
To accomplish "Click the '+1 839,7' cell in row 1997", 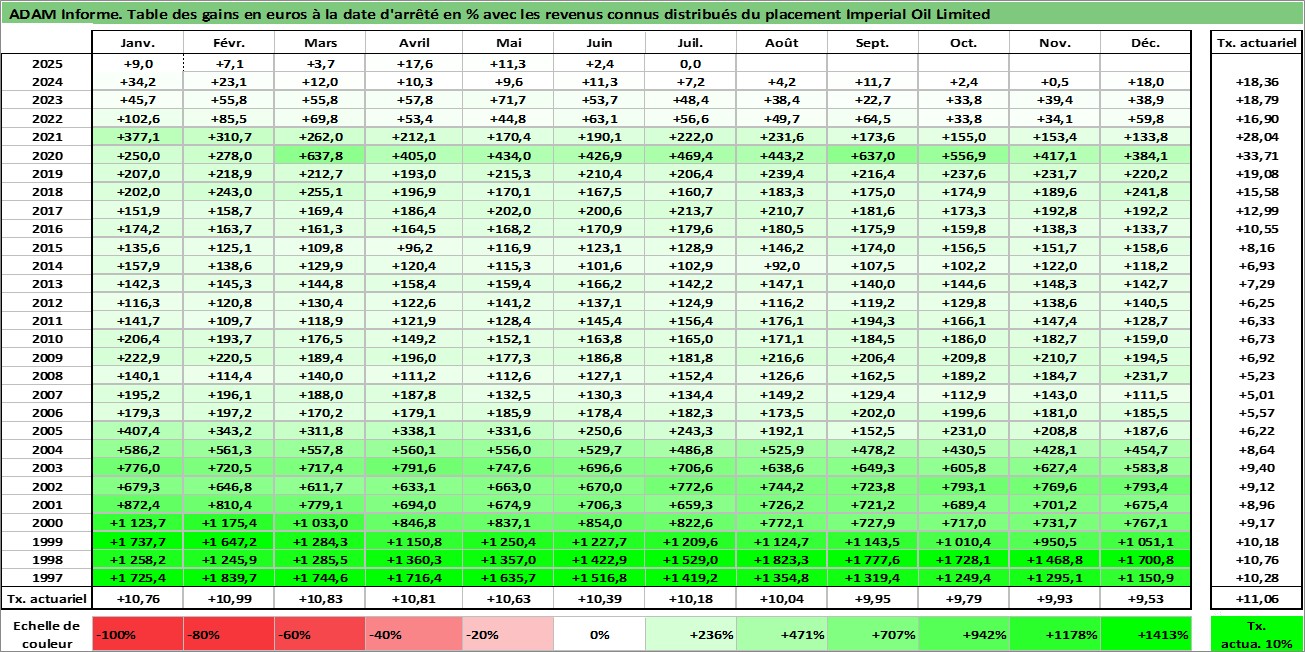I will pos(229,578).
